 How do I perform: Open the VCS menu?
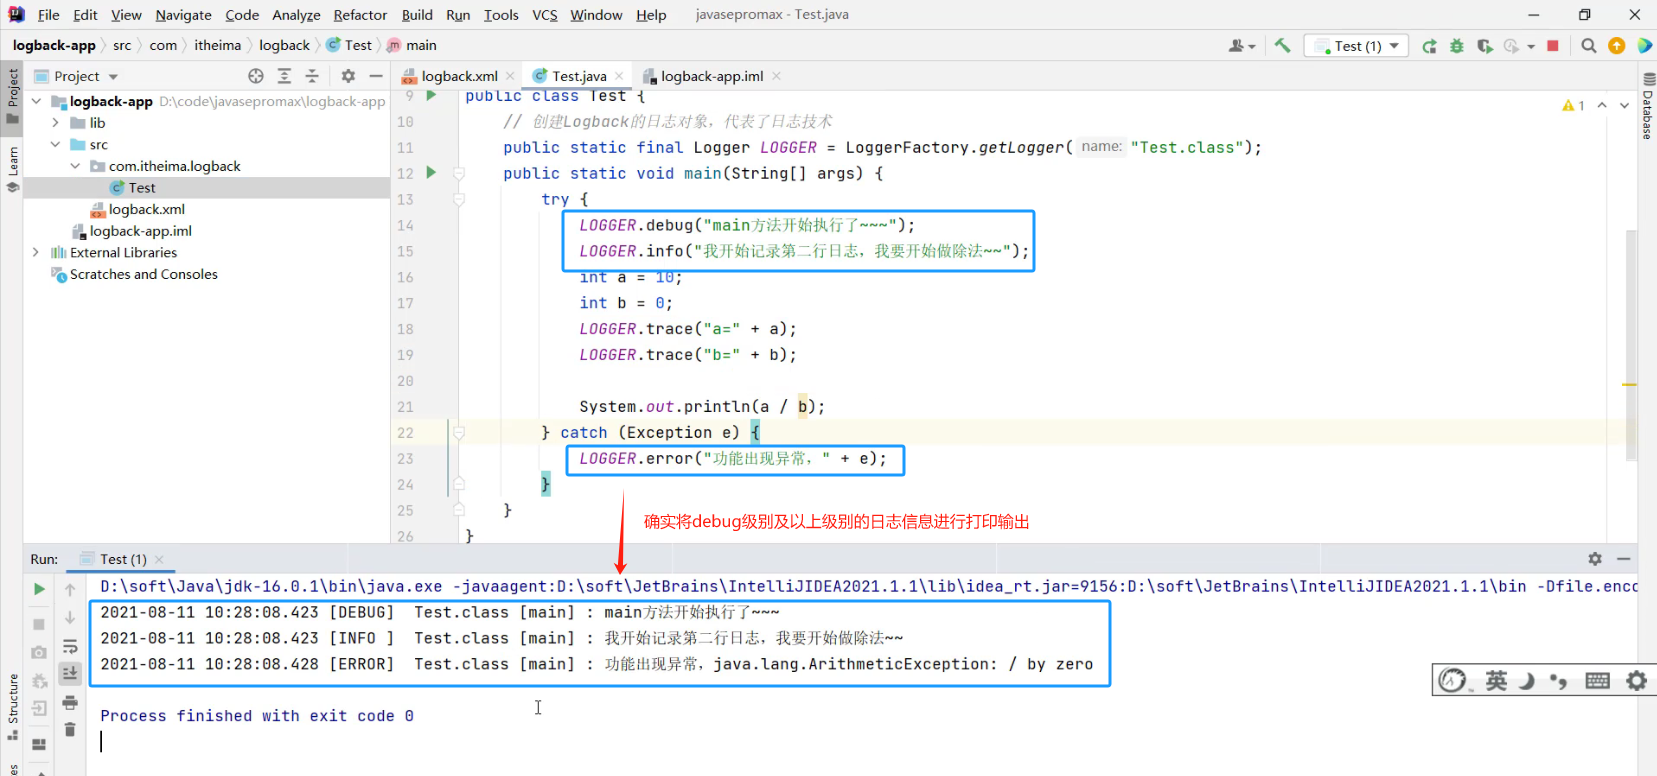pos(544,15)
